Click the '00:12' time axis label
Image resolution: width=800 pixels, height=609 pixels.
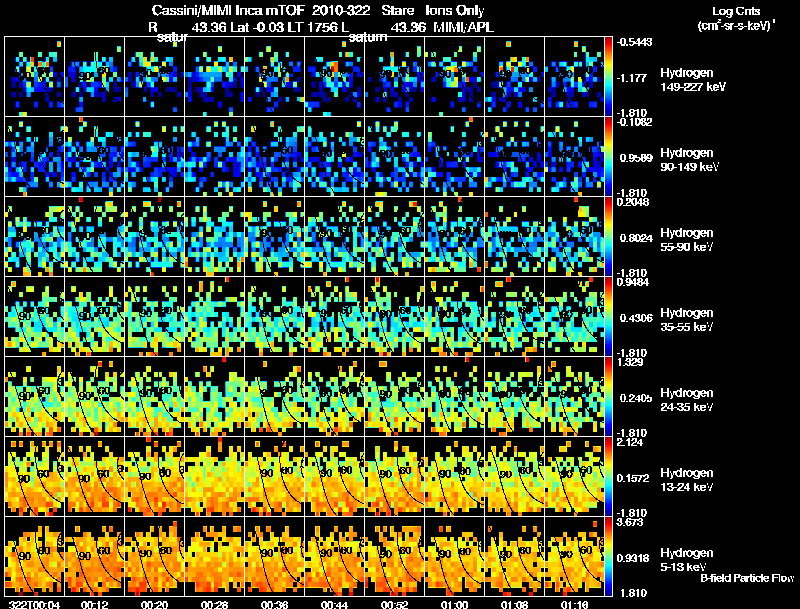point(94,604)
